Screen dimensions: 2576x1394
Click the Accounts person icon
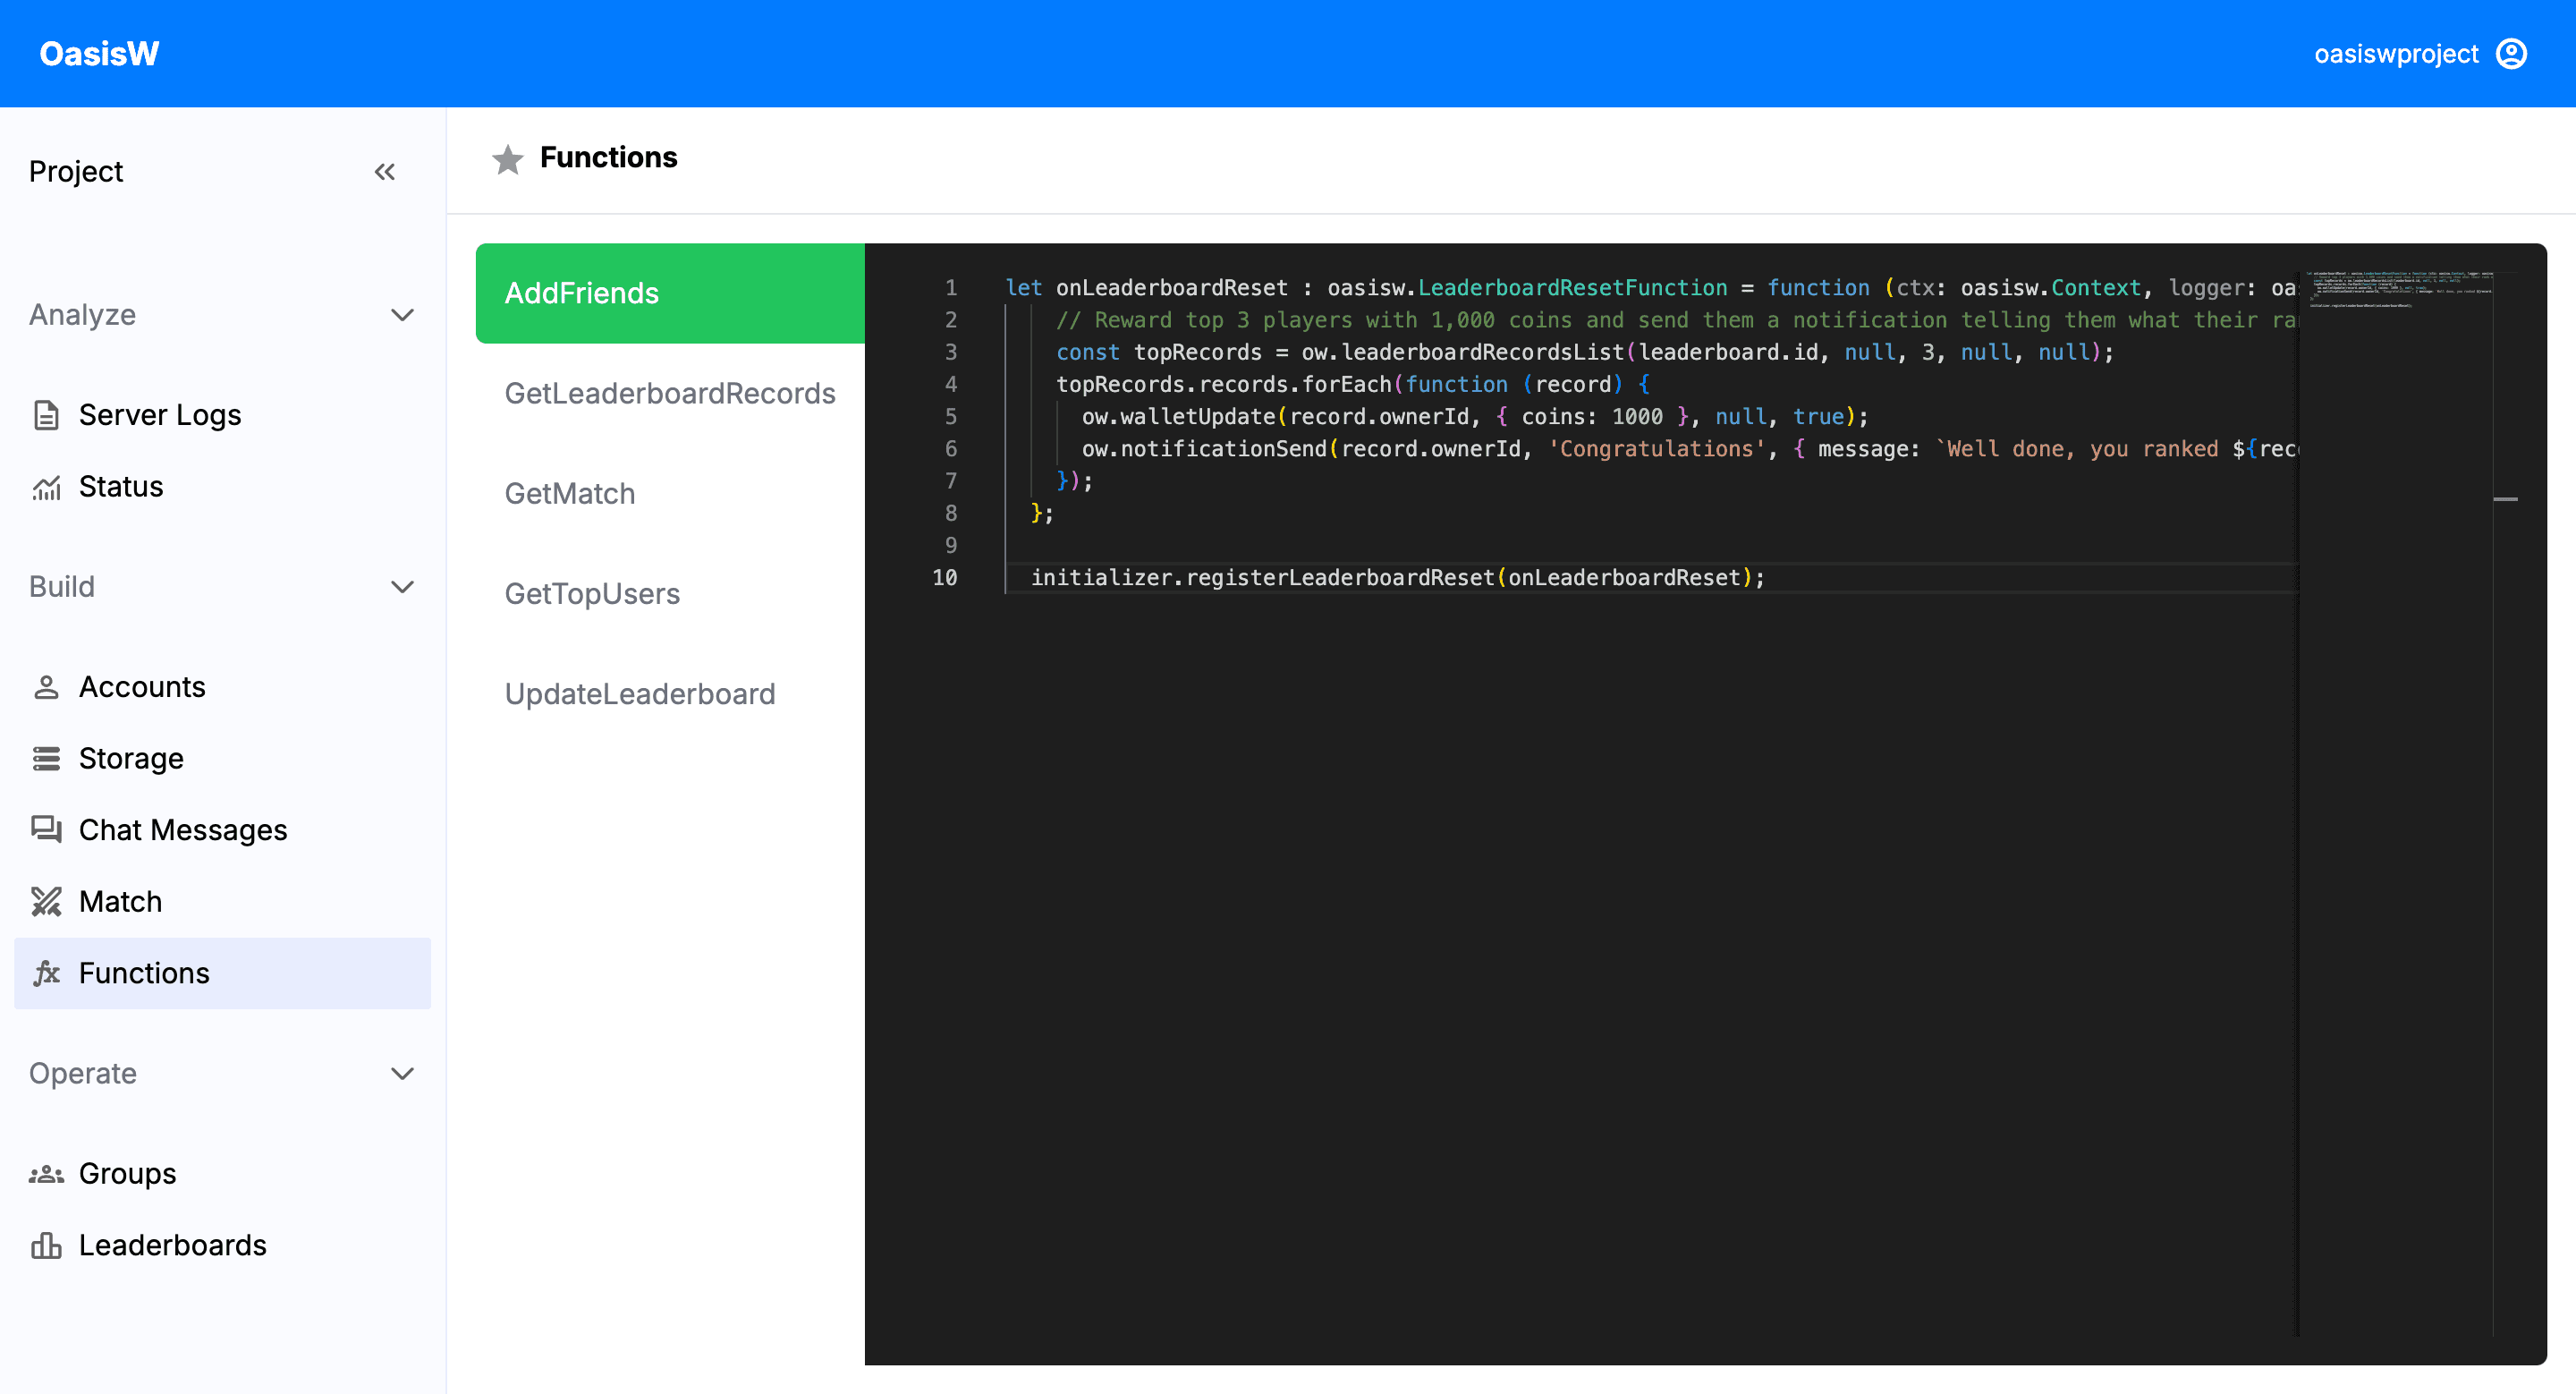[x=46, y=687]
